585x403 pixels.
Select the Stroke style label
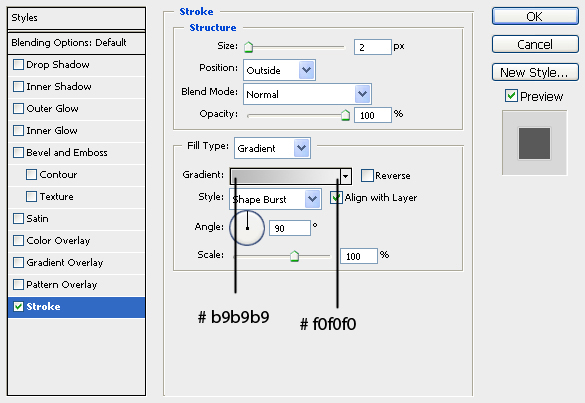coord(43,307)
